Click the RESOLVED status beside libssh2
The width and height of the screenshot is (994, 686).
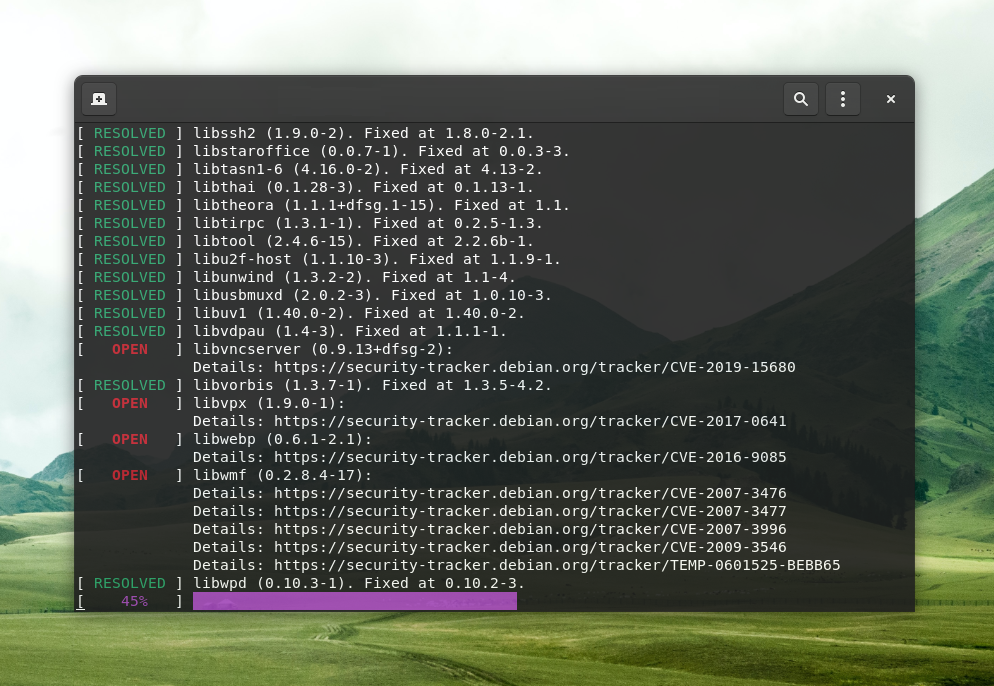(x=130, y=133)
